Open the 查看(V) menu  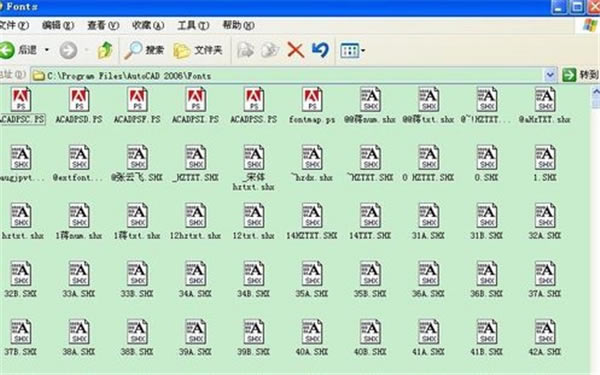(103, 25)
